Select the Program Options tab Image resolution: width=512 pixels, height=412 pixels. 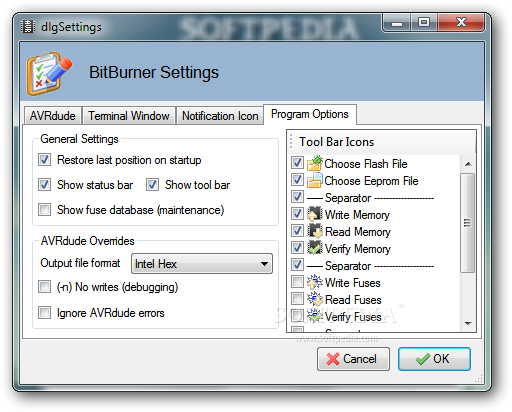click(x=310, y=114)
